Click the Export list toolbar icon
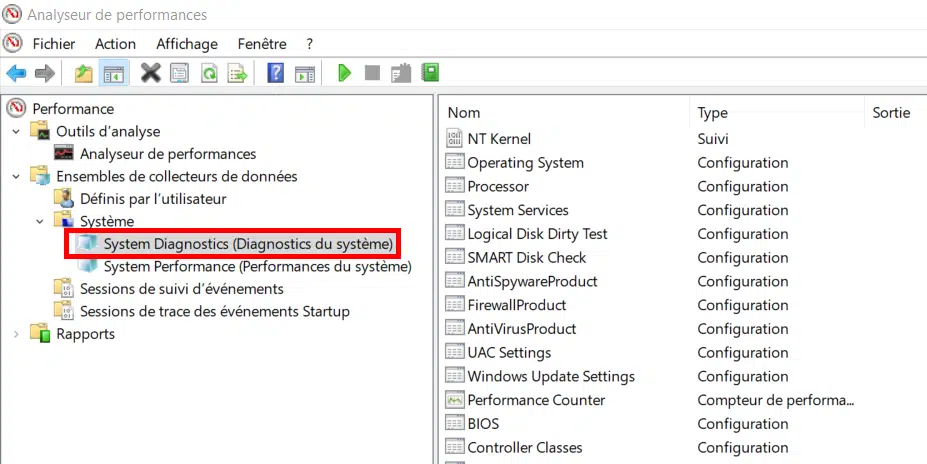927x464 pixels. [x=238, y=73]
